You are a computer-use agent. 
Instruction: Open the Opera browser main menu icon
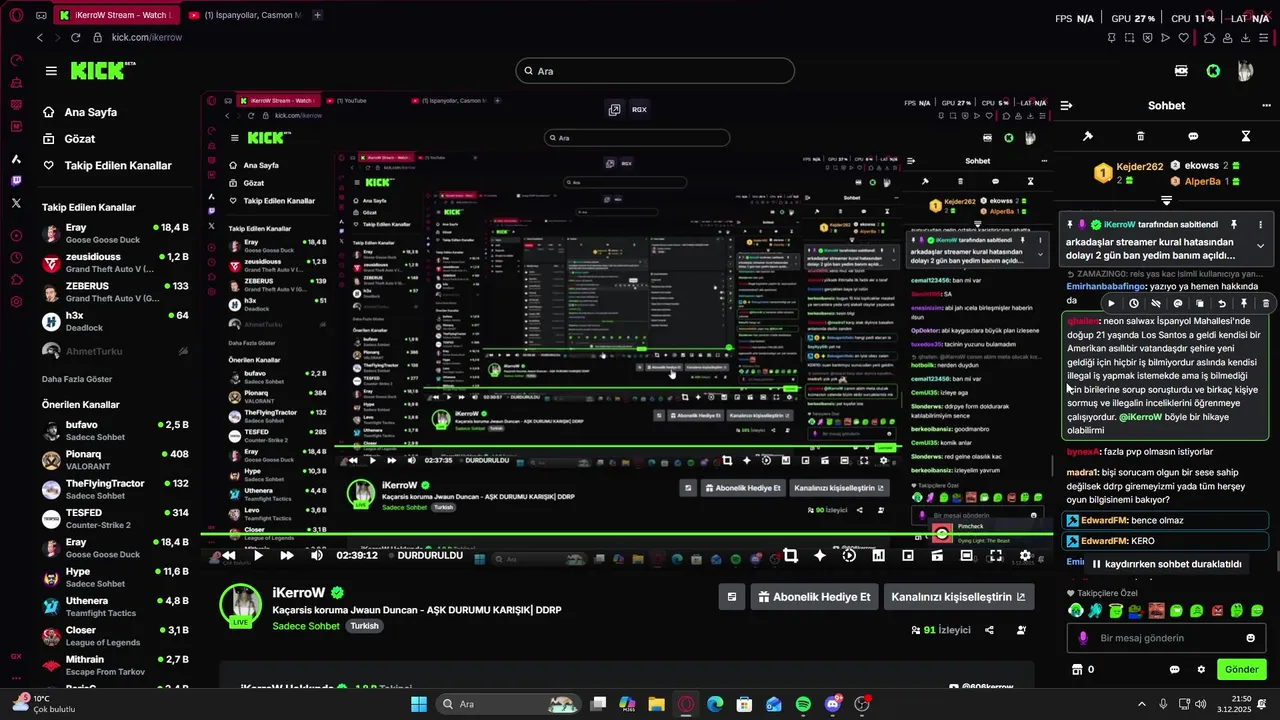coord(15,15)
